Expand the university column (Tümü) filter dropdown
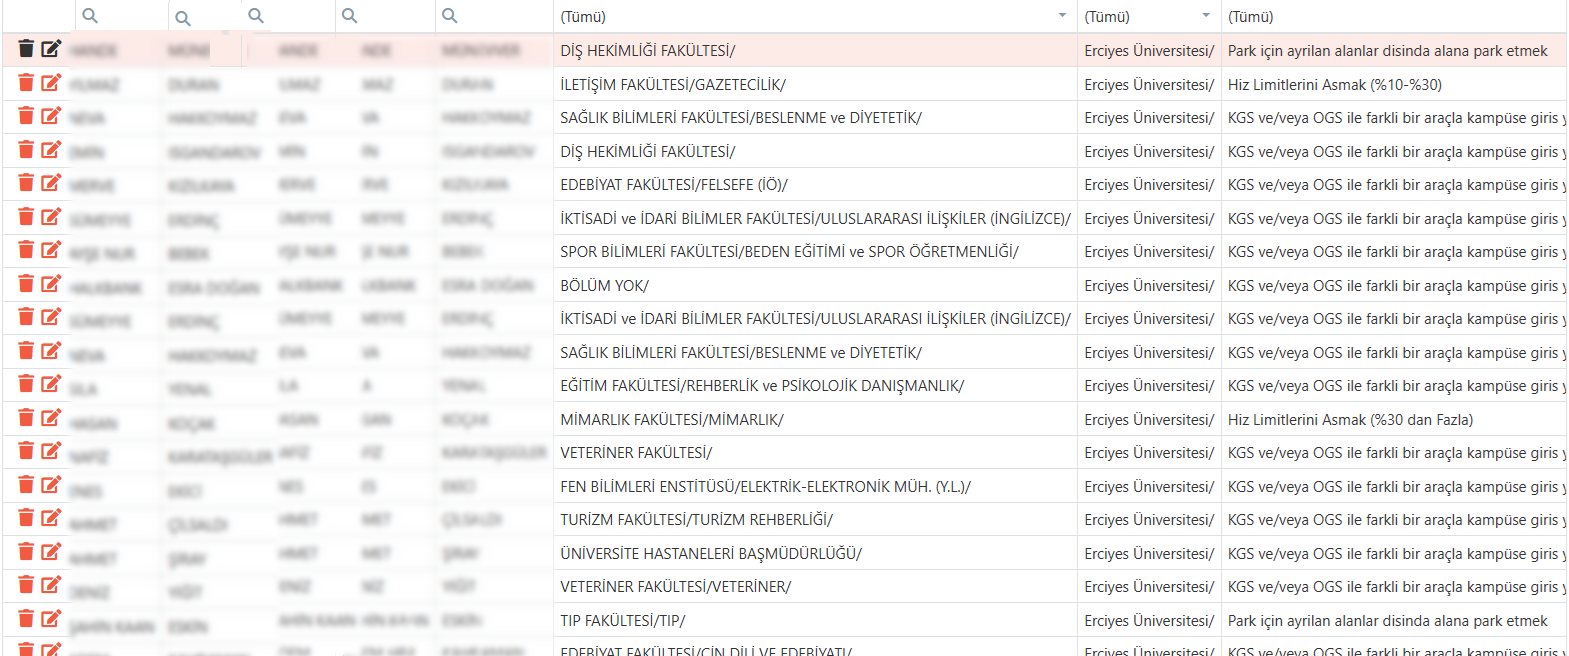This screenshot has height=656, width=1569. [1205, 16]
